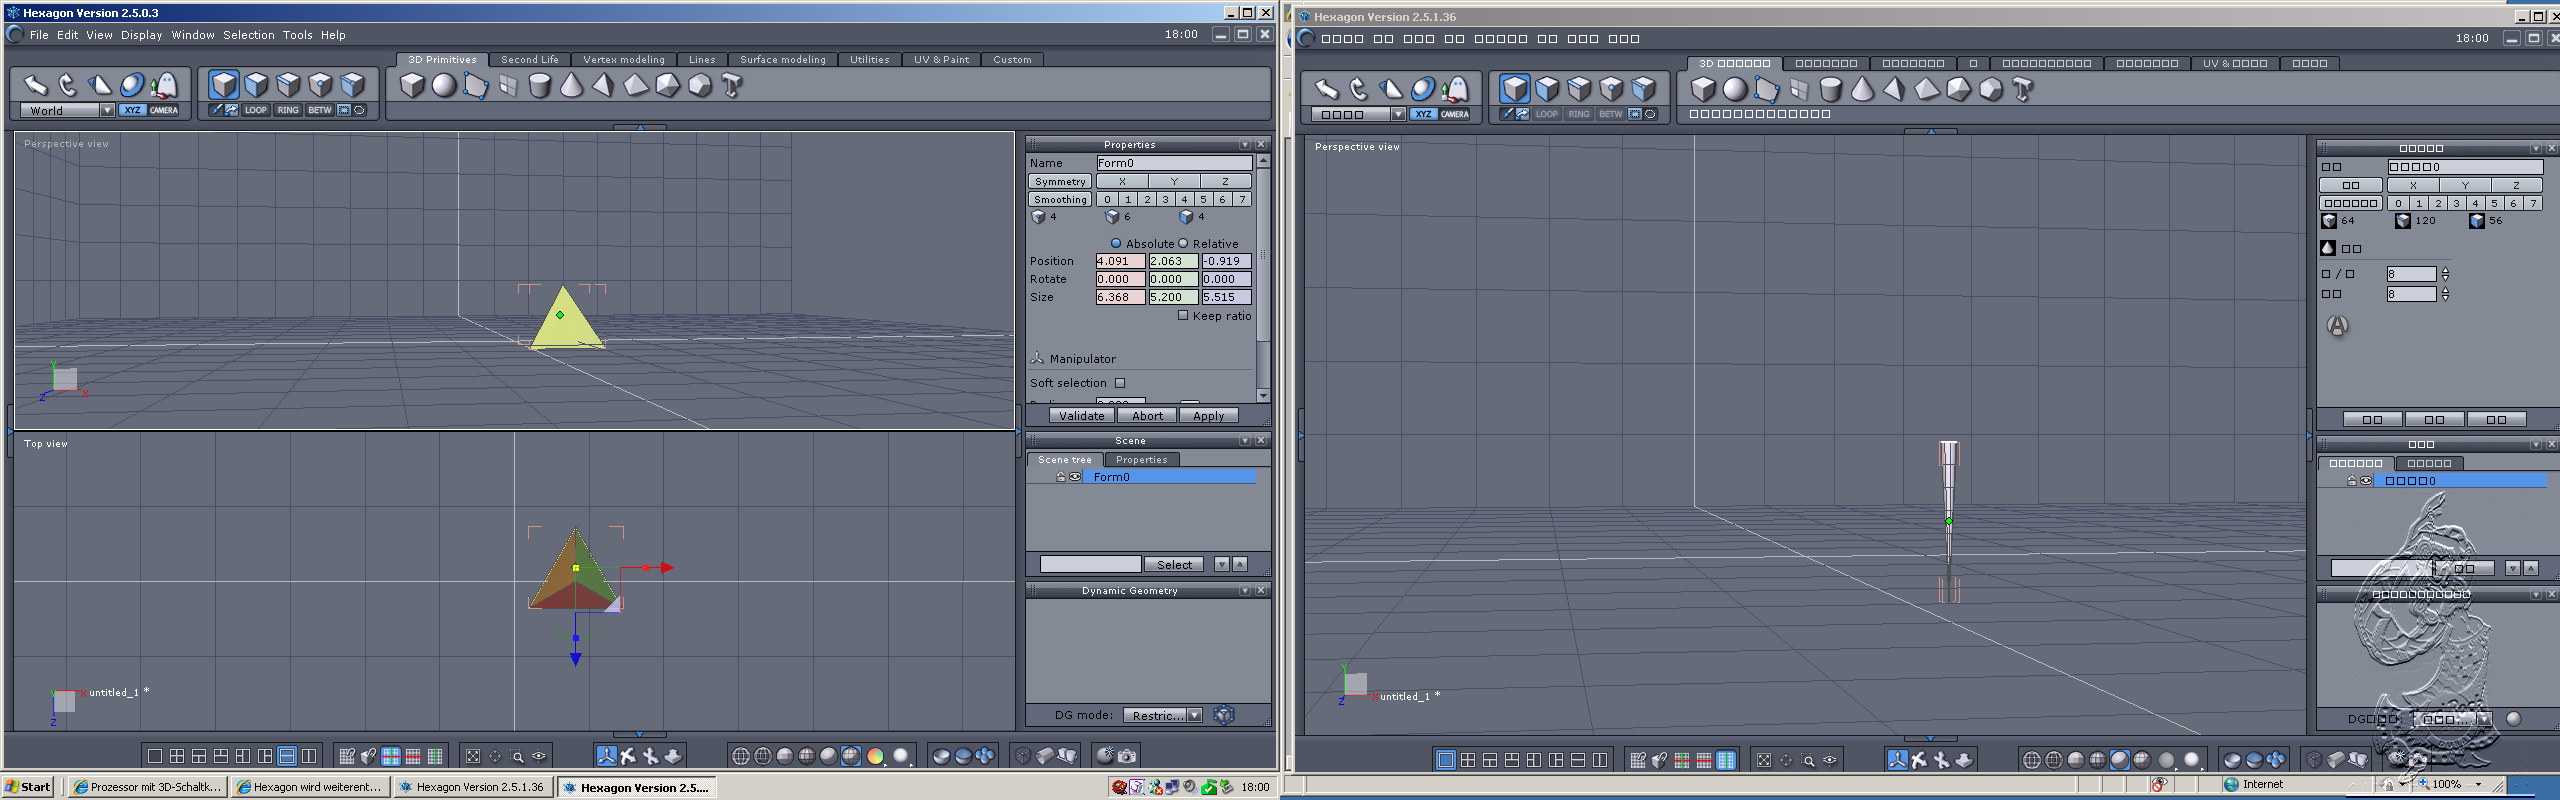Collapse bottom toolbar handle in left window

pyautogui.click(x=640, y=734)
